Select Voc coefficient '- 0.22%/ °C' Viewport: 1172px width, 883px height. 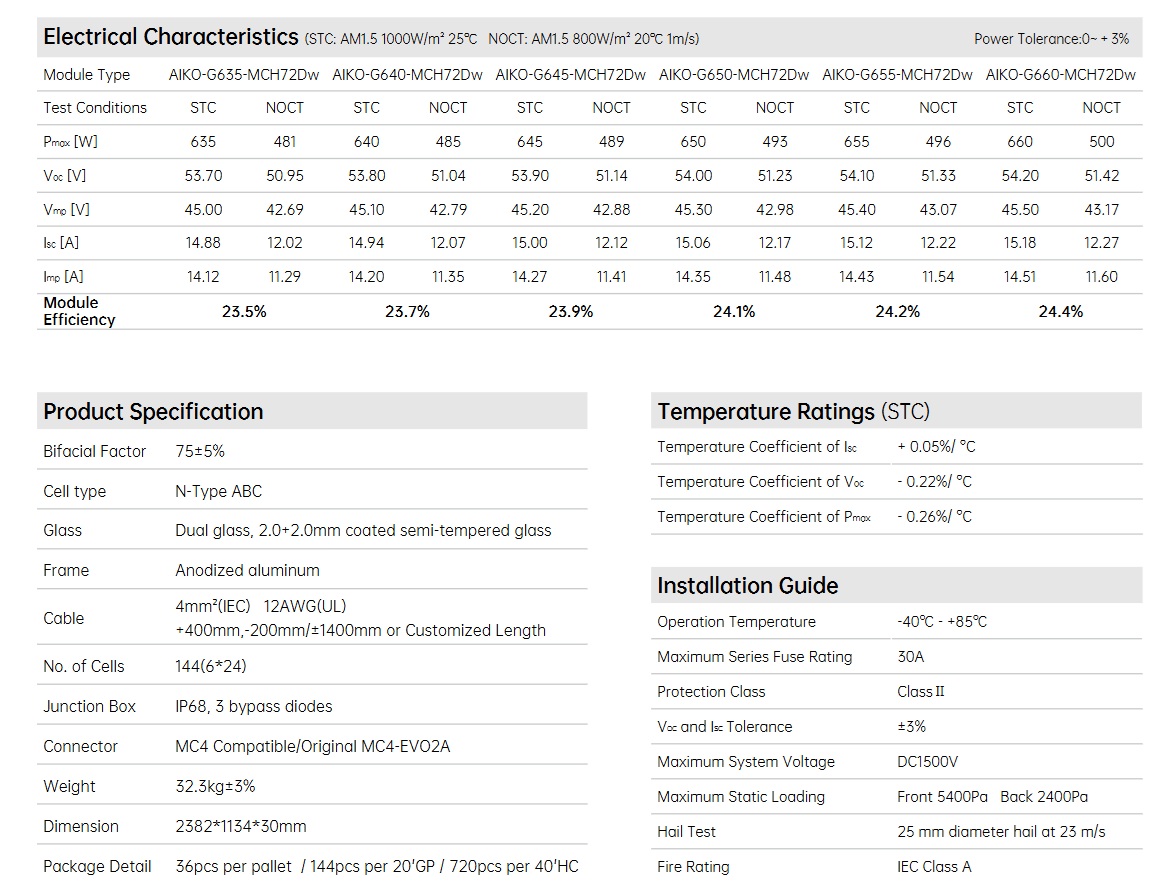[x=934, y=482]
